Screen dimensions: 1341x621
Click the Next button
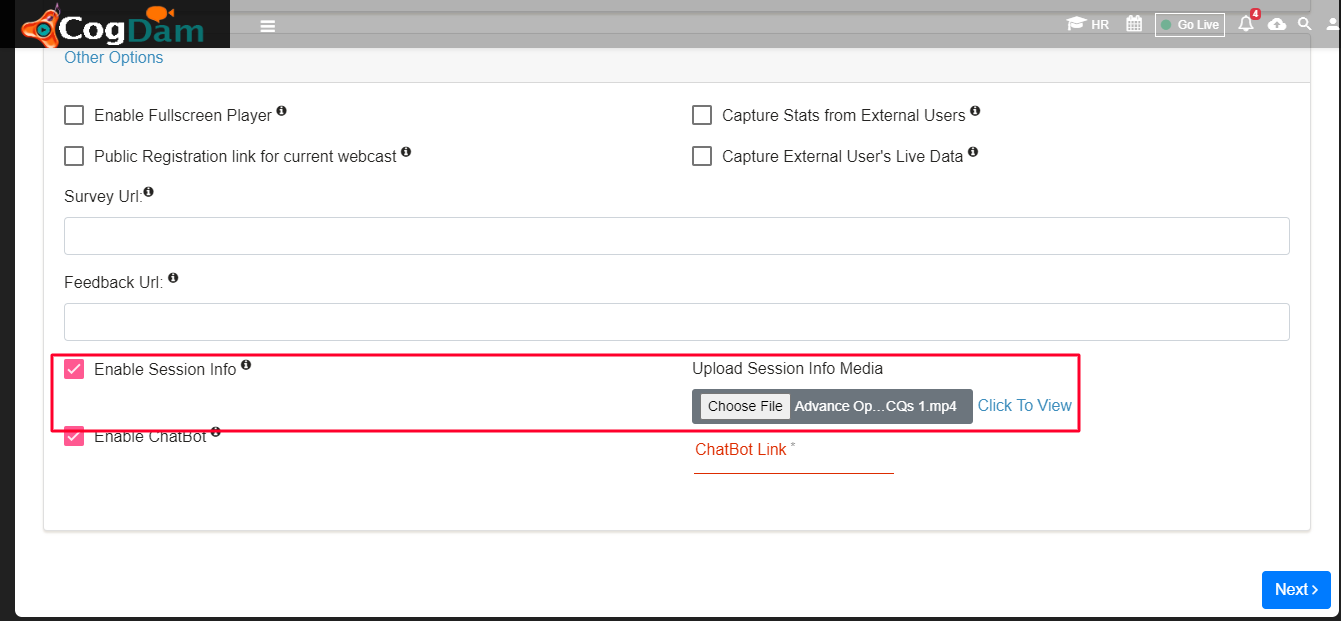1296,590
